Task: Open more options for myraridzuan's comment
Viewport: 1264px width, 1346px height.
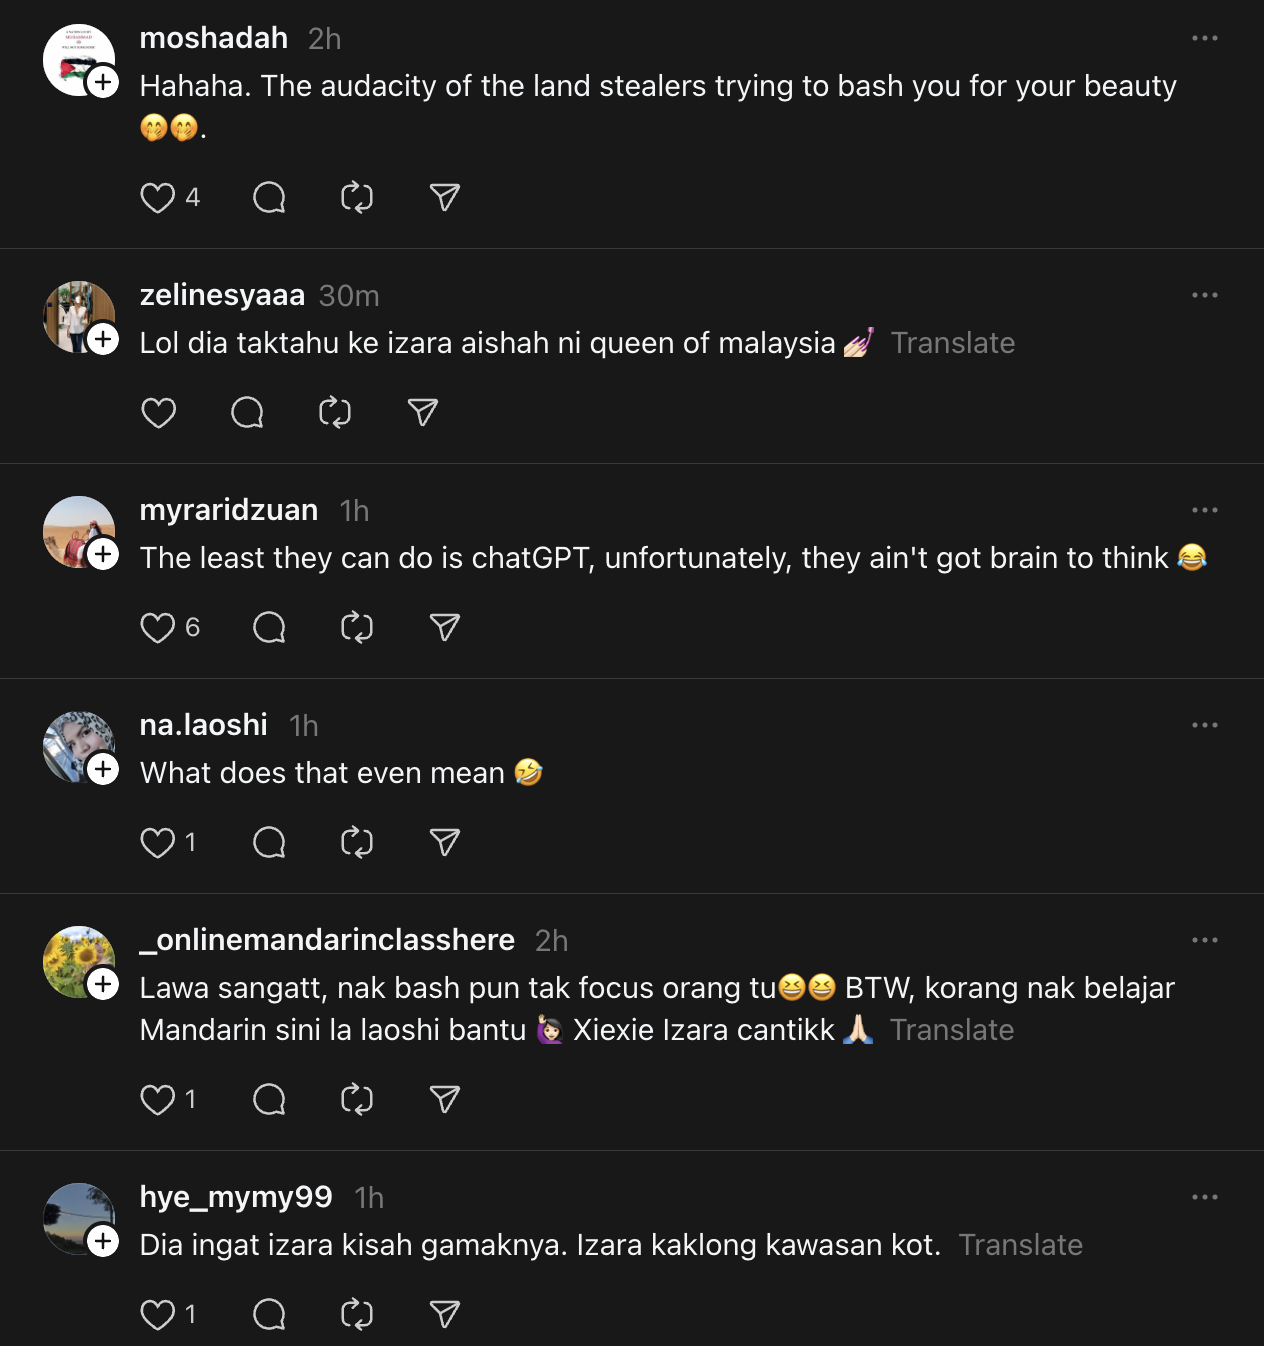Action: (x=1204, y=510)
